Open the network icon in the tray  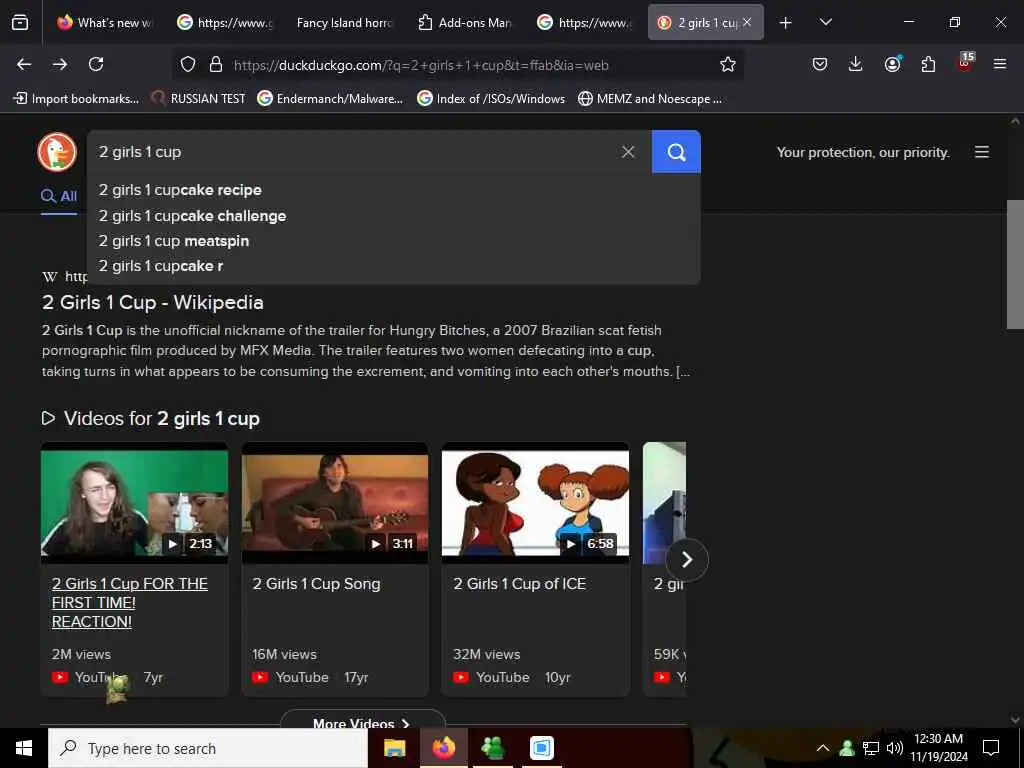pyautogui.click(x=871, y=748)
